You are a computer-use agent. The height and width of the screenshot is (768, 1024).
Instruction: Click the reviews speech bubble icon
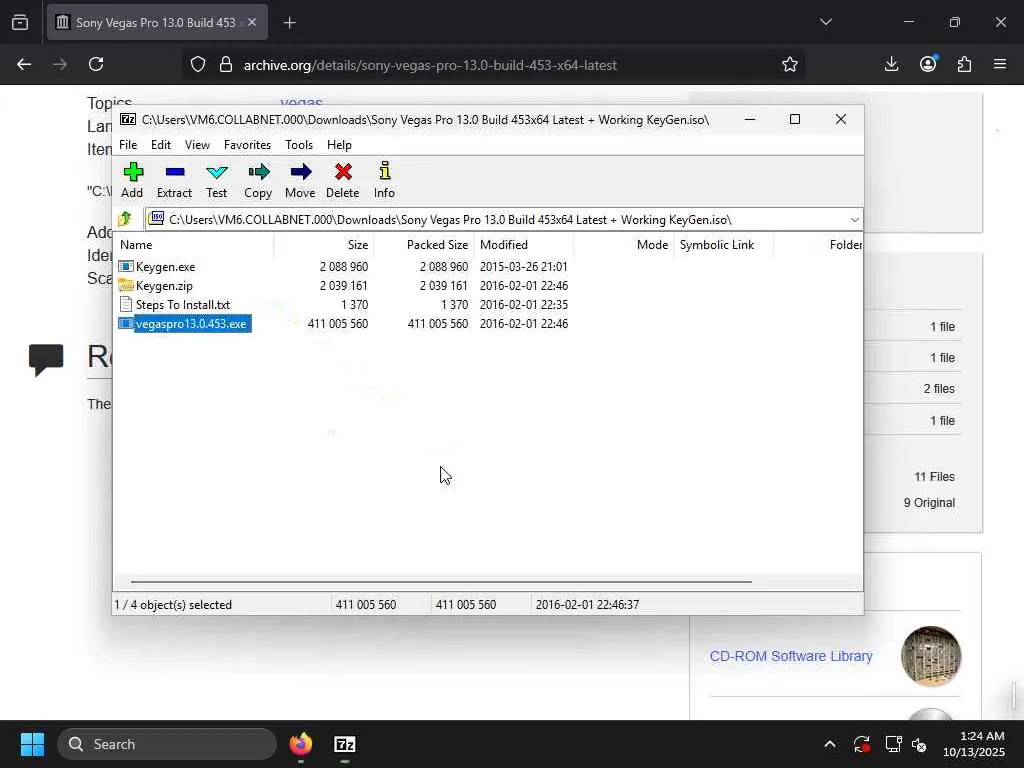[x=46, y=359]
